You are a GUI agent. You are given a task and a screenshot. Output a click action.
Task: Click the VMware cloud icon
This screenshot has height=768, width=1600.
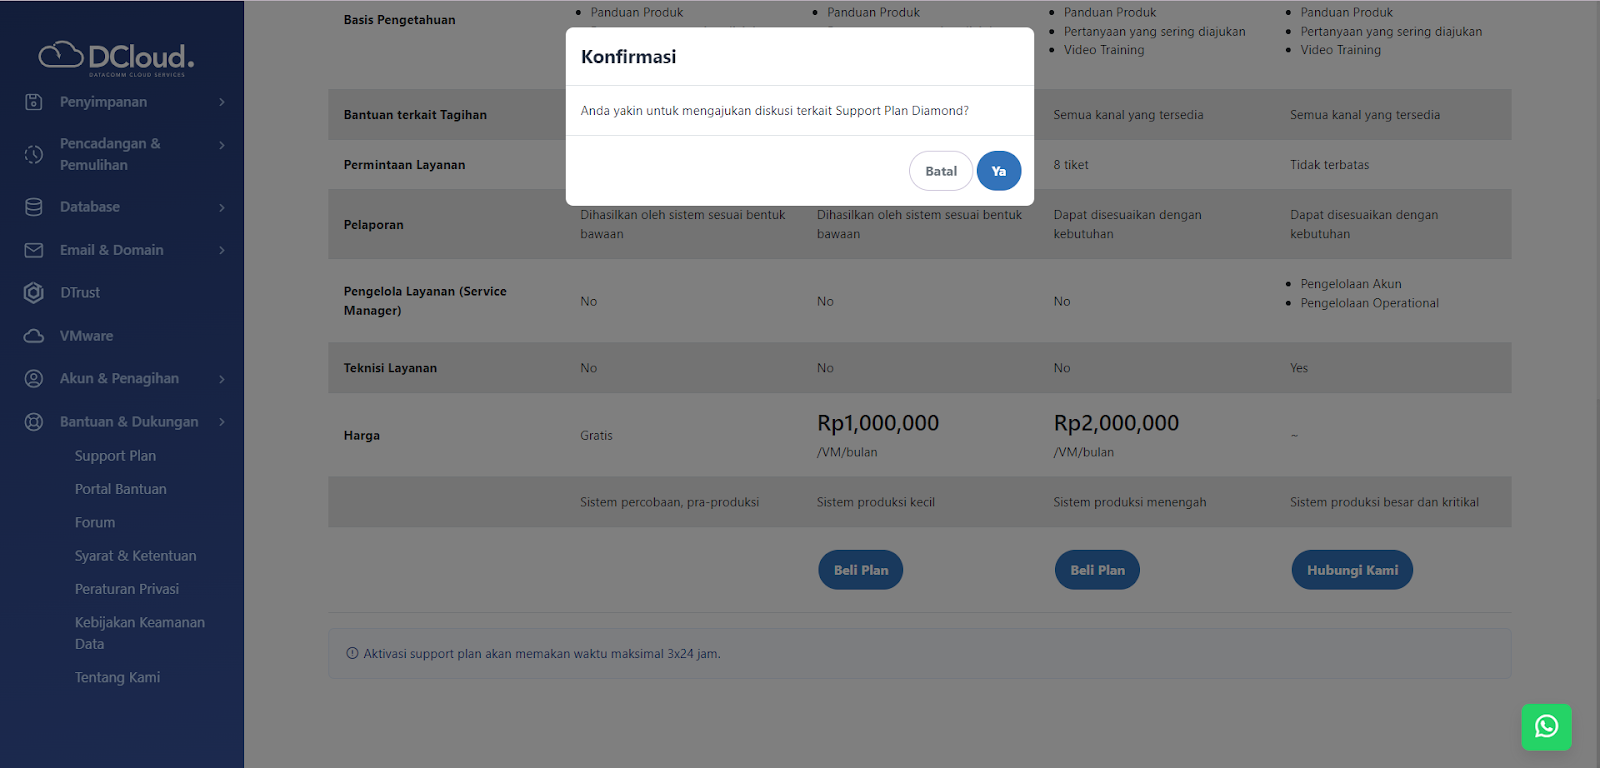34,335
